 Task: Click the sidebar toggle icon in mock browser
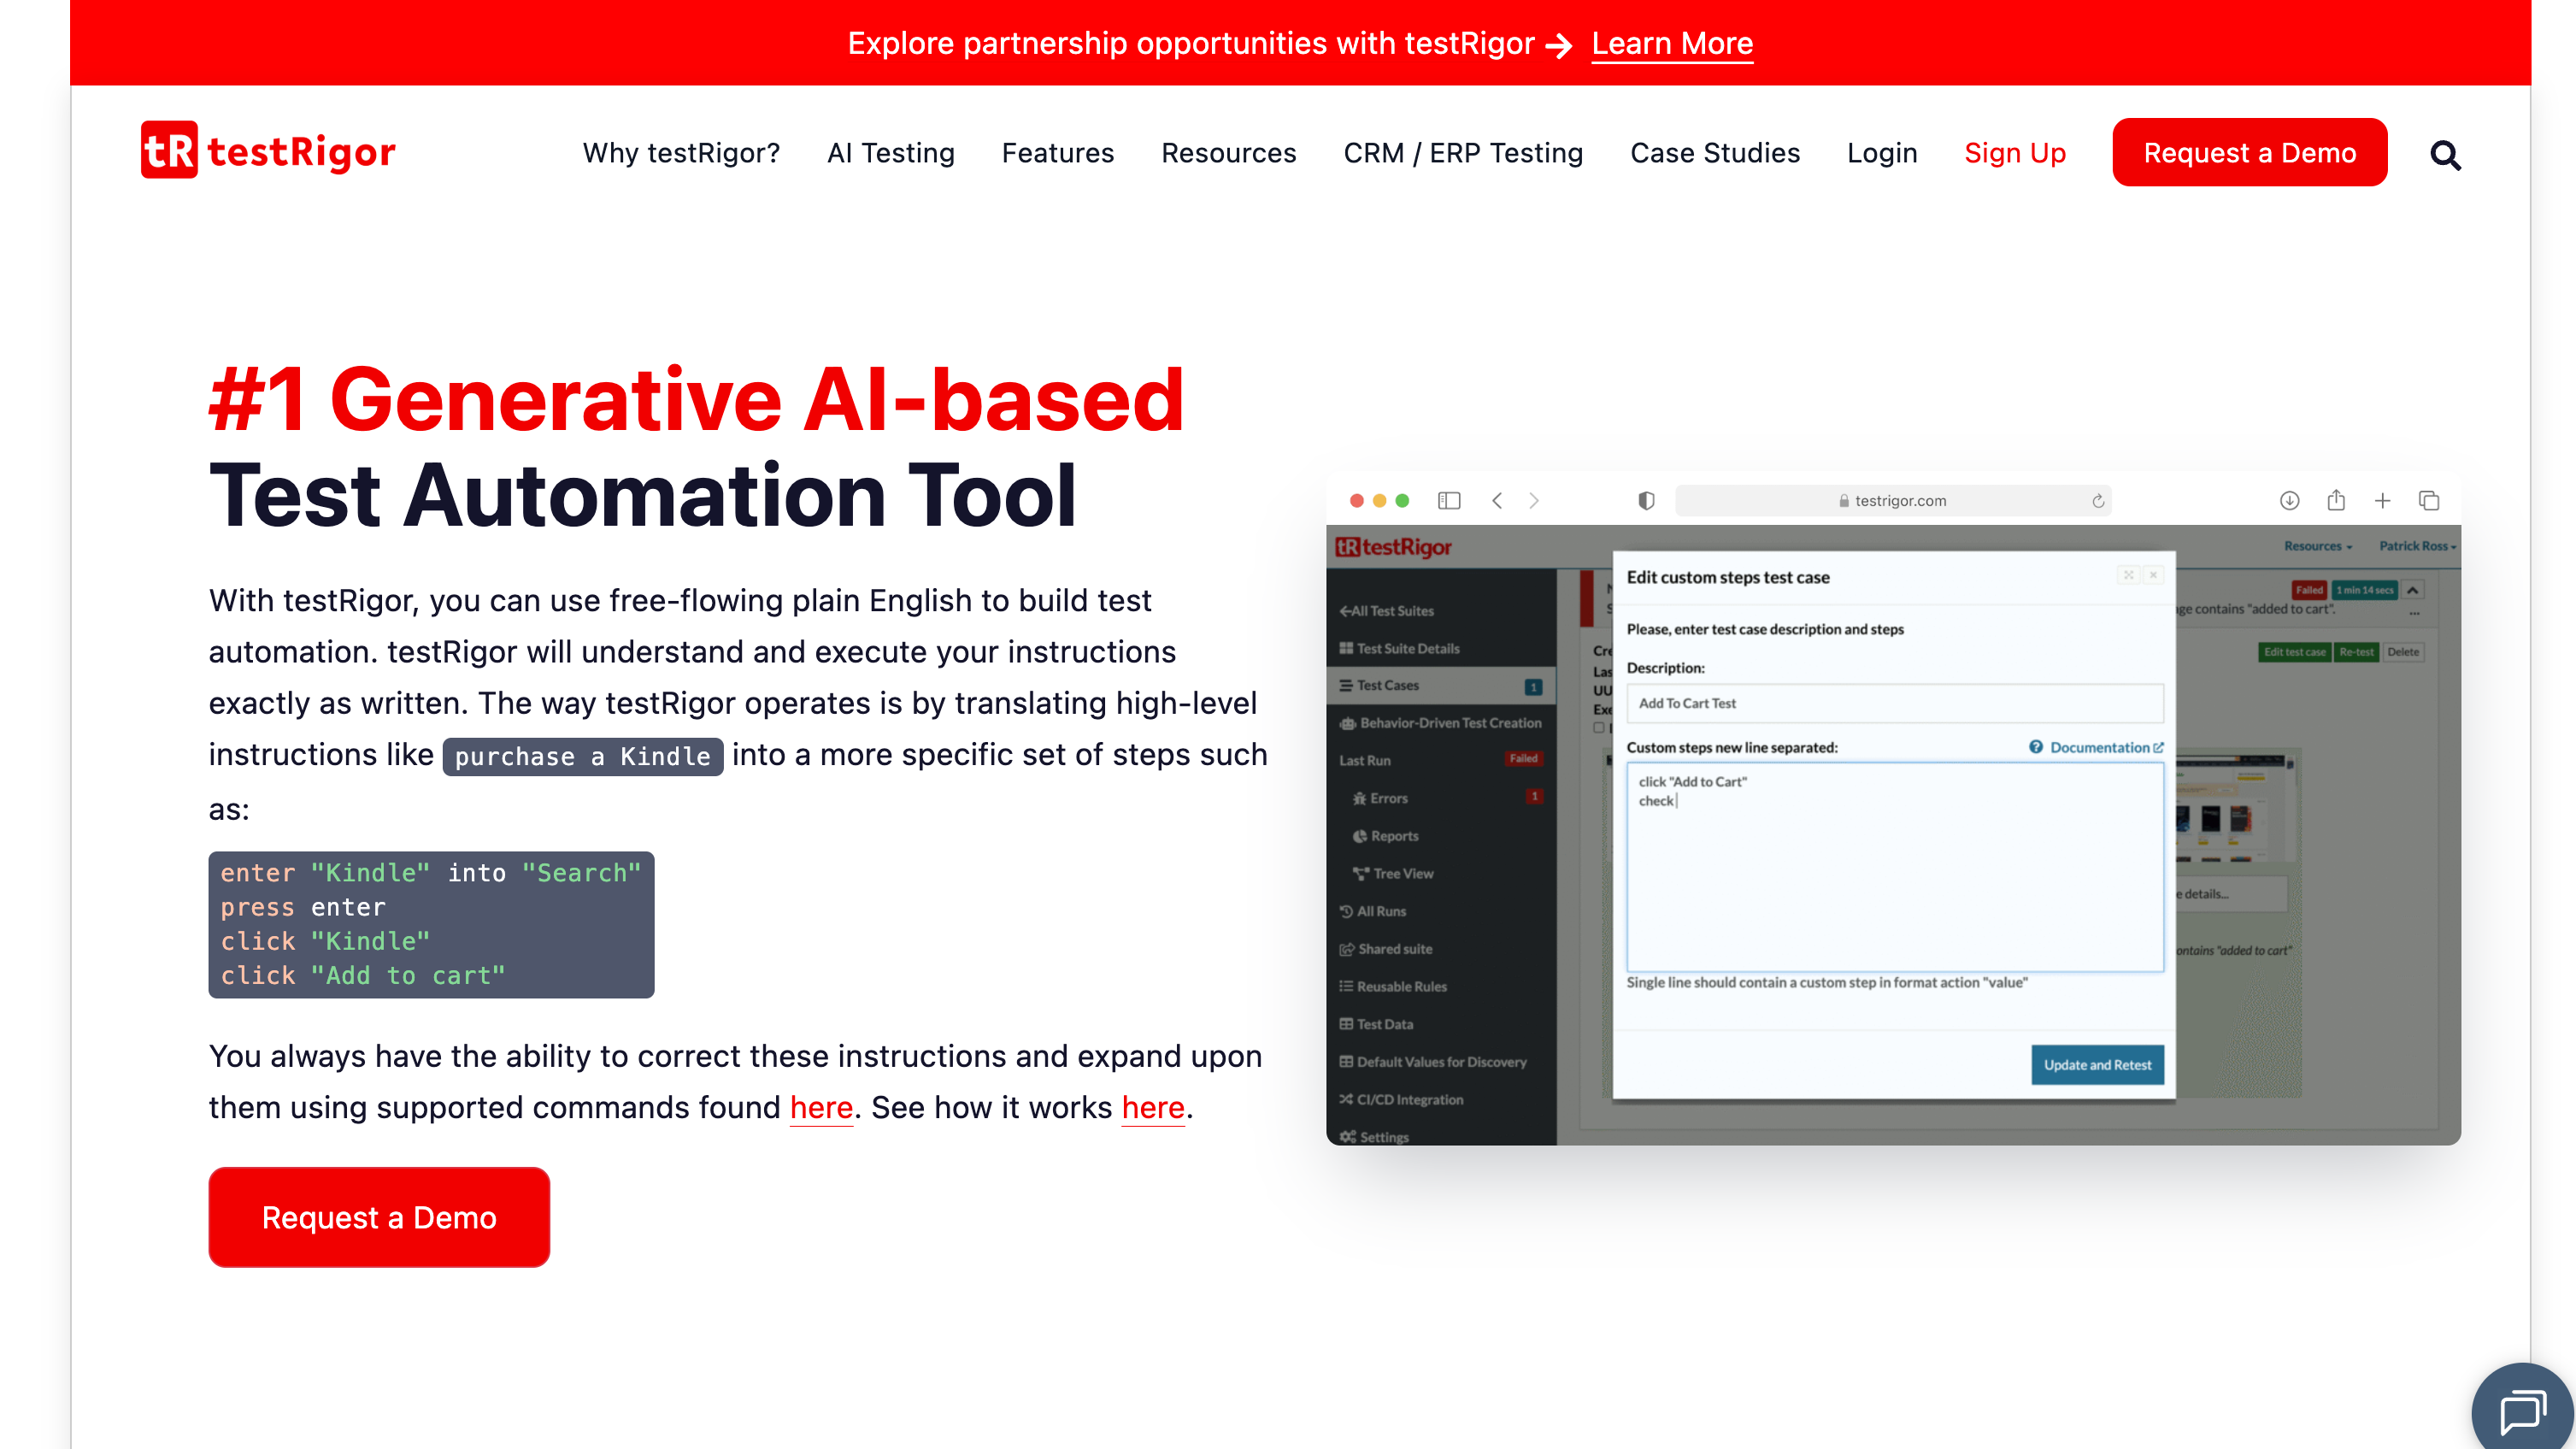pos(1449,500)
